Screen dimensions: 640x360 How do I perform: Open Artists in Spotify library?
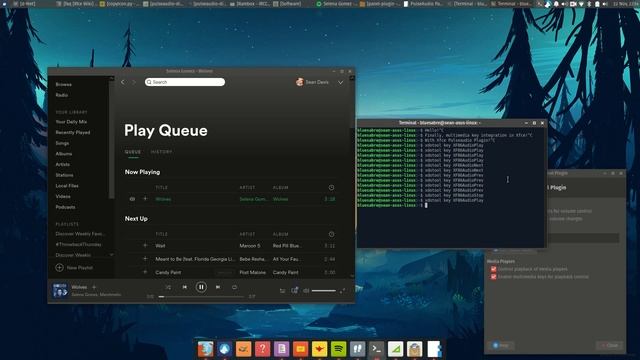(x=62, y=164)
